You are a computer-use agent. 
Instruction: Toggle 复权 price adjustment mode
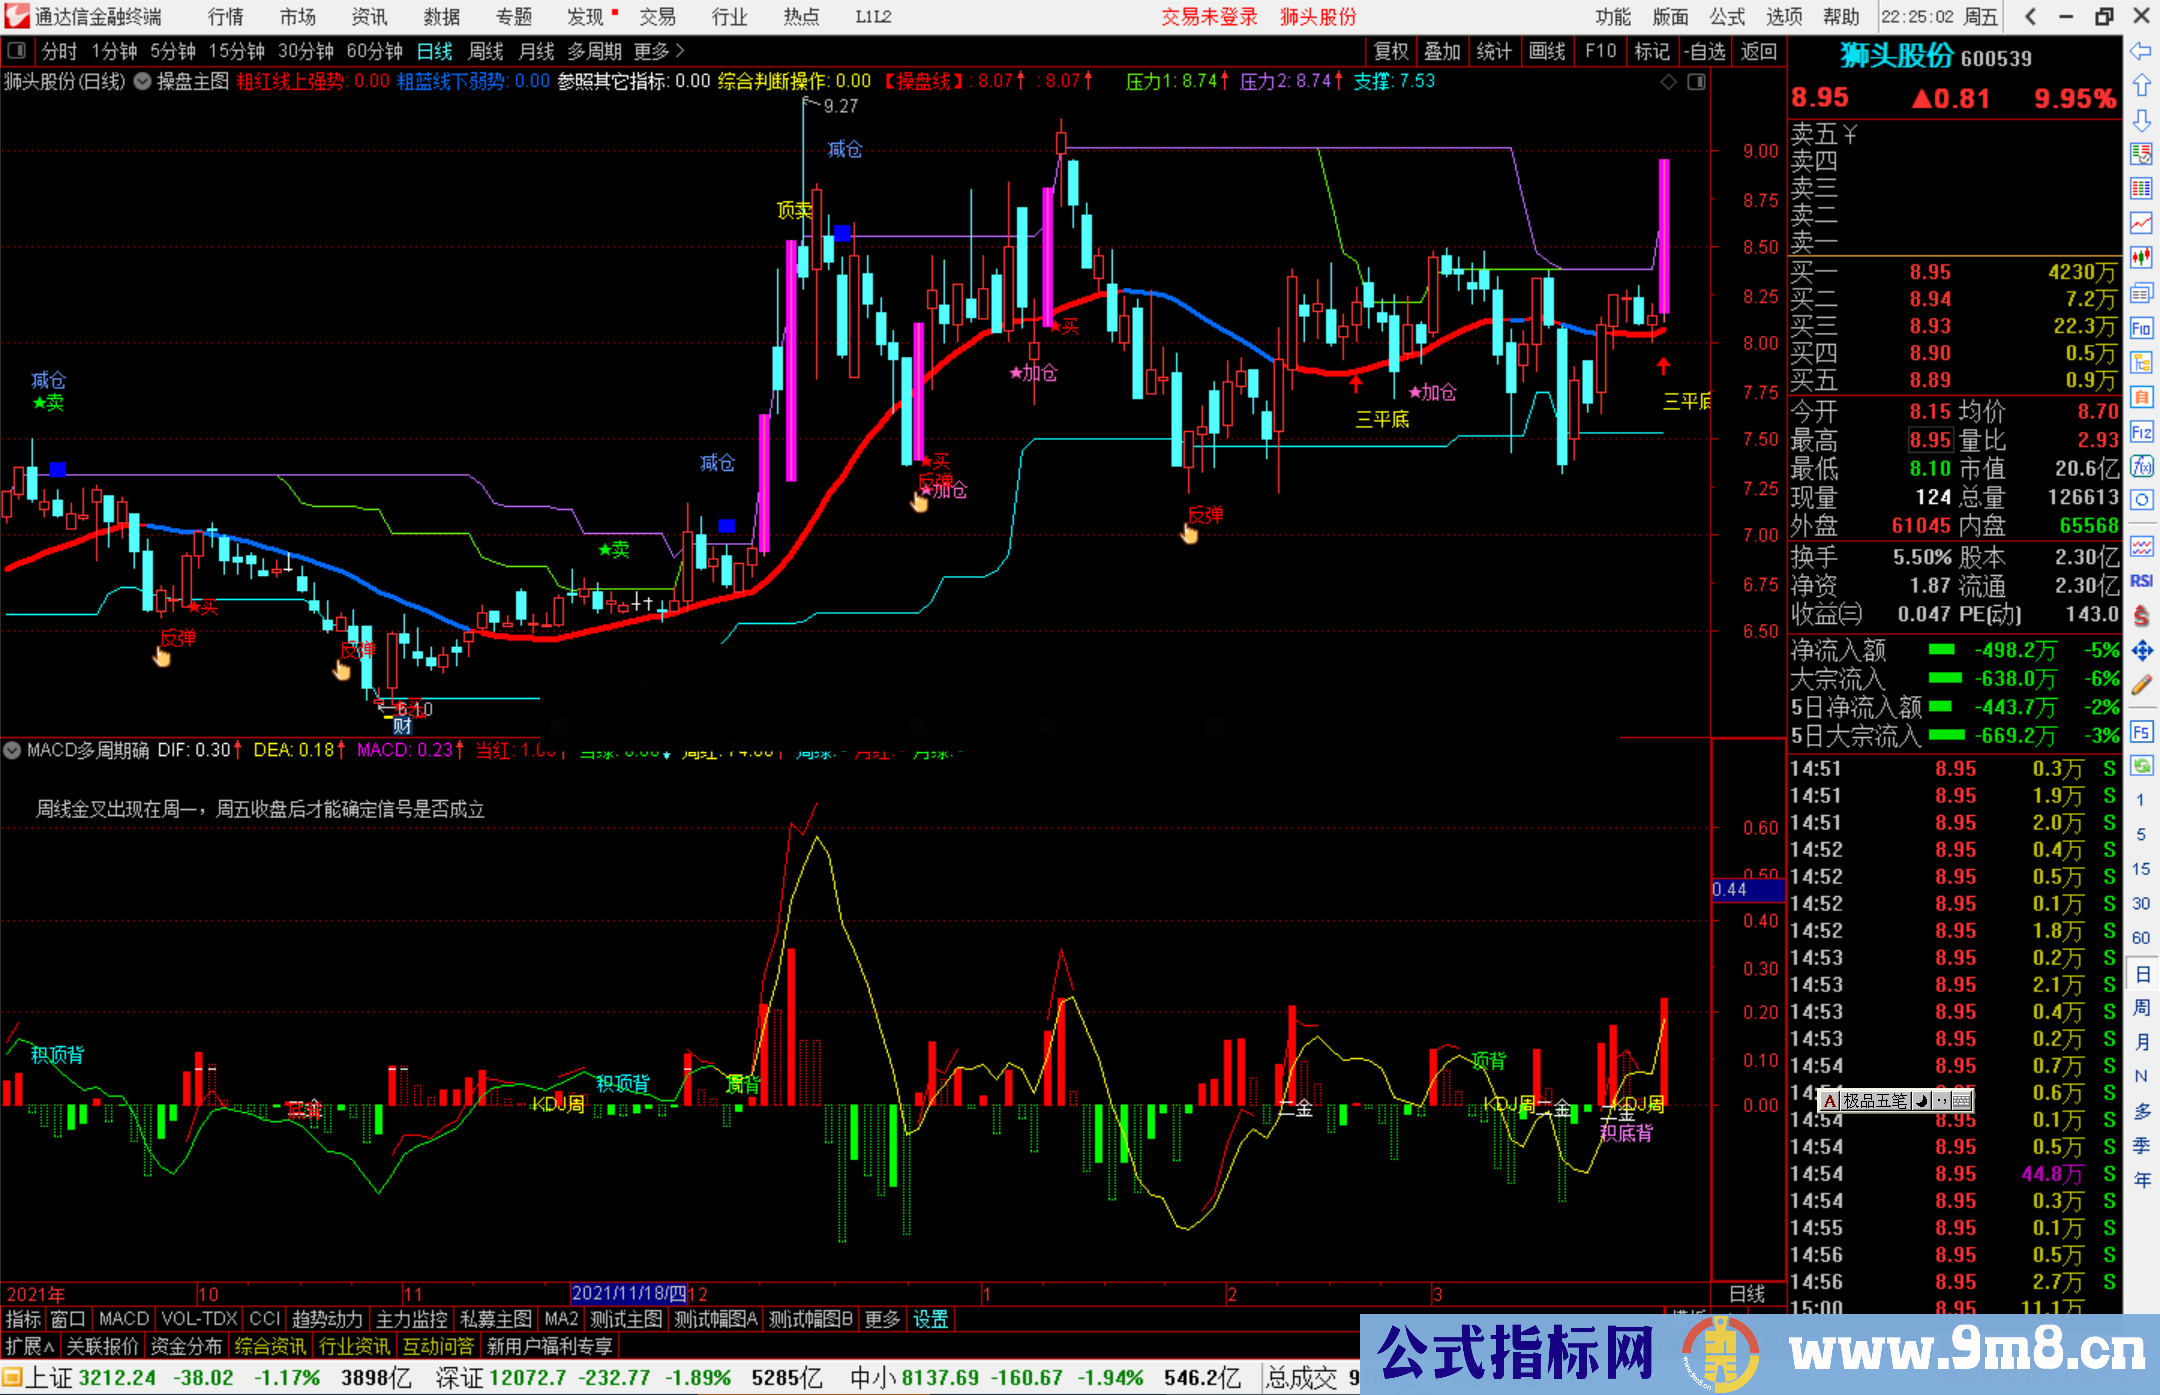click(x=1391, y=51)
